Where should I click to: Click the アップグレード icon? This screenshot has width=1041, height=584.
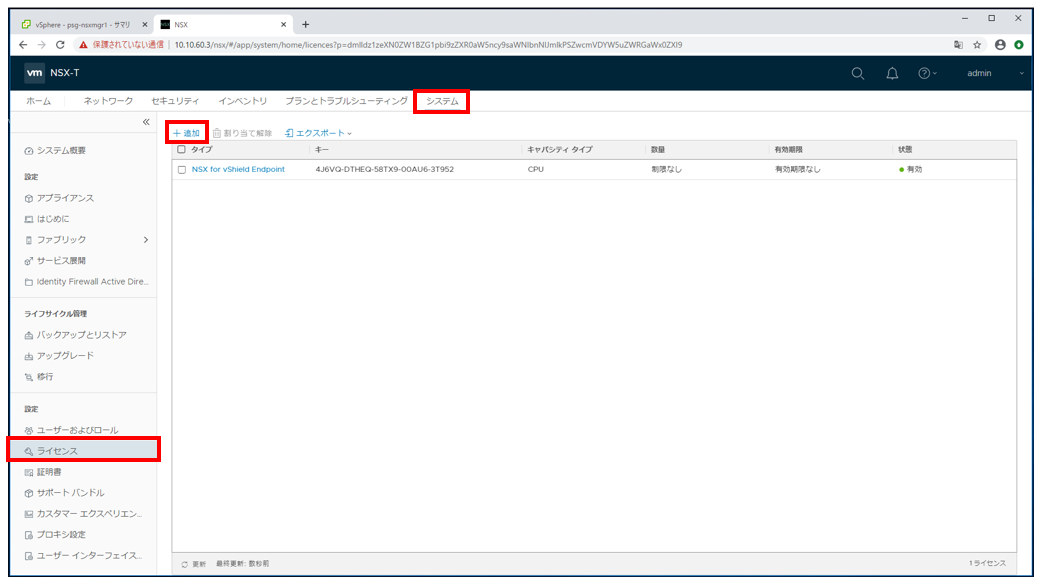coord(29,356)
